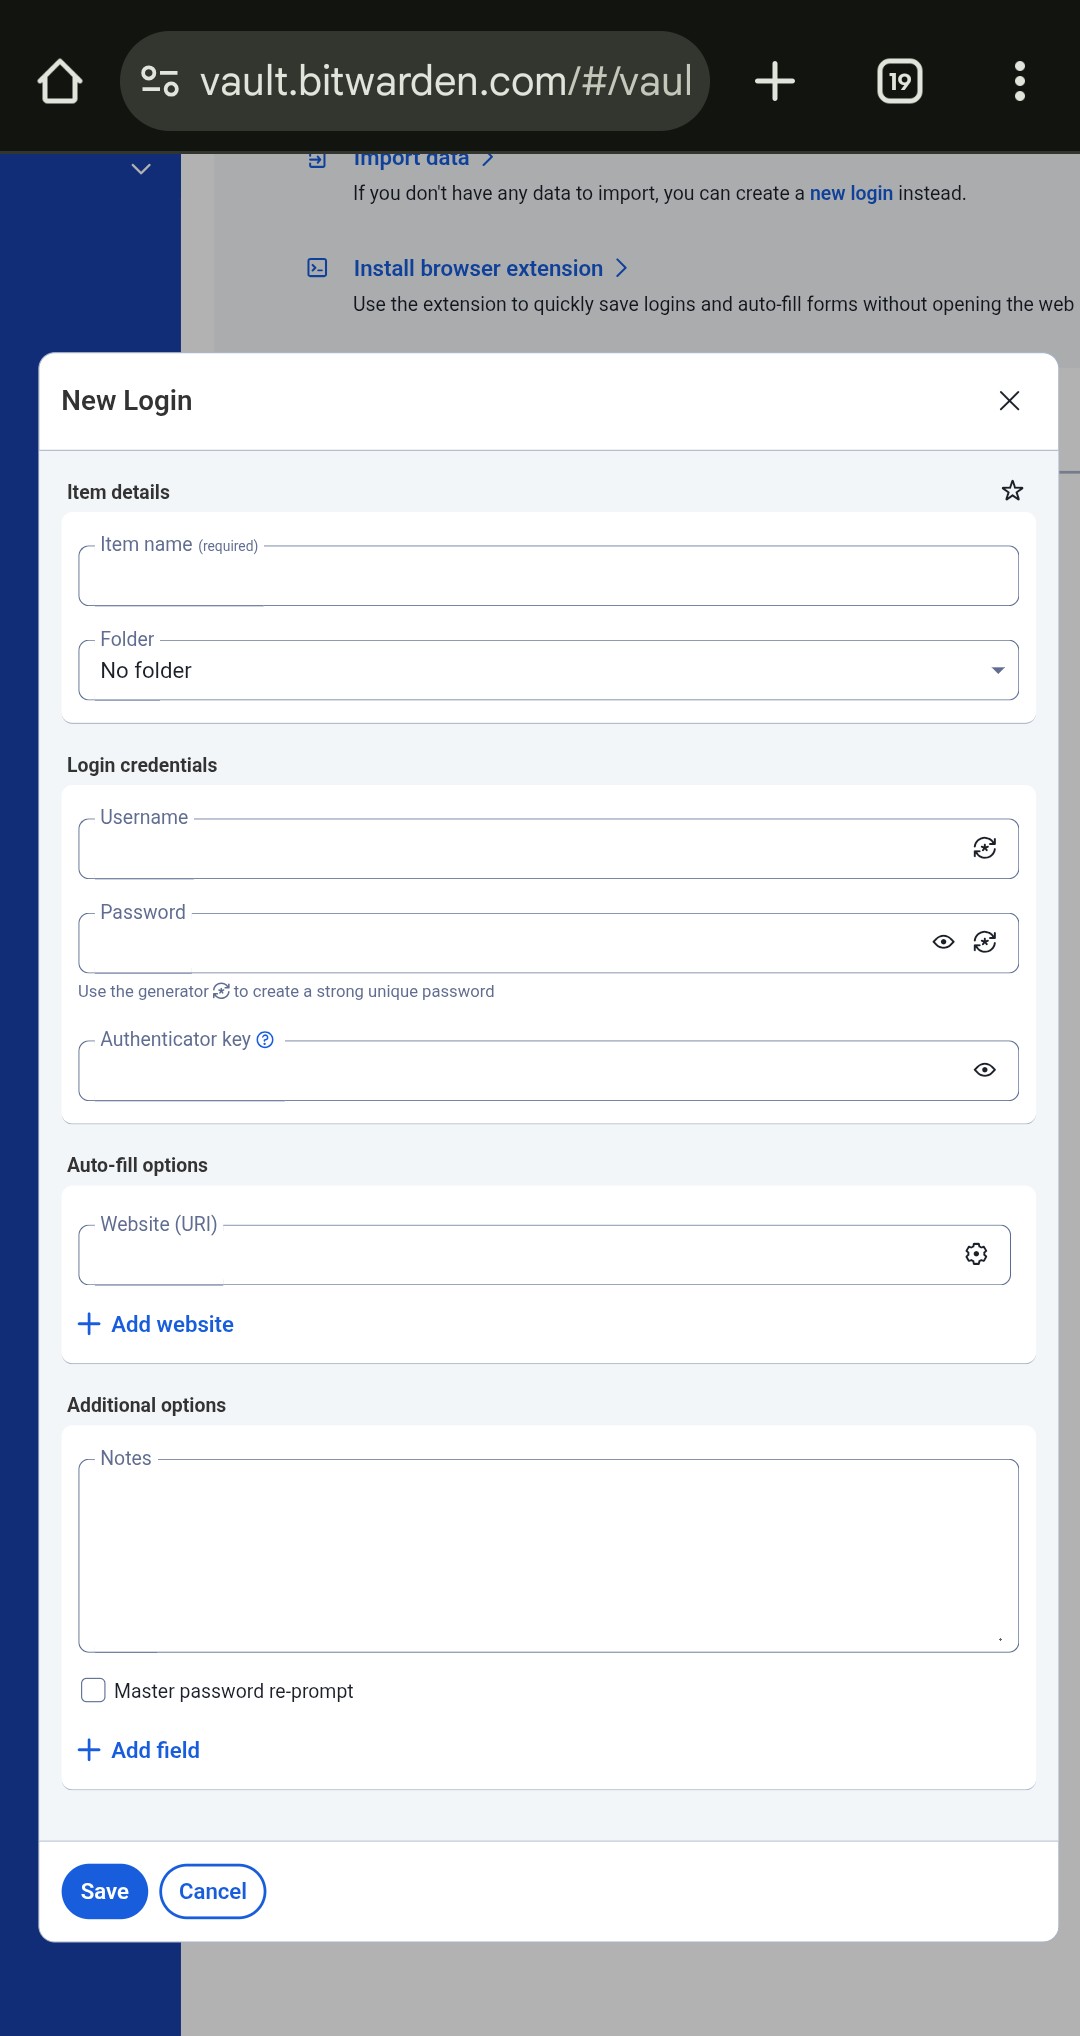Focus the Item name field
The height and width of the screenshot is (2036, 1080).
(x=548, y=577)
